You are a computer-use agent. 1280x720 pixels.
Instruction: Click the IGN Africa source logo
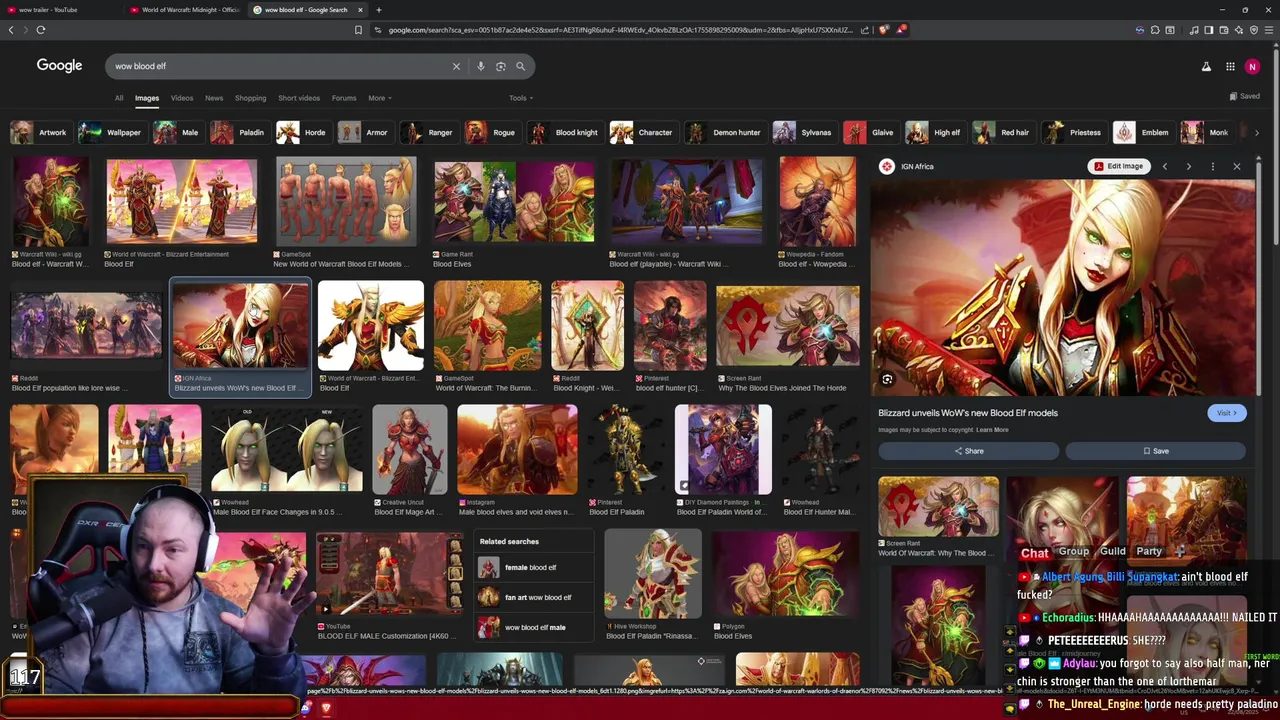[886, 166]
